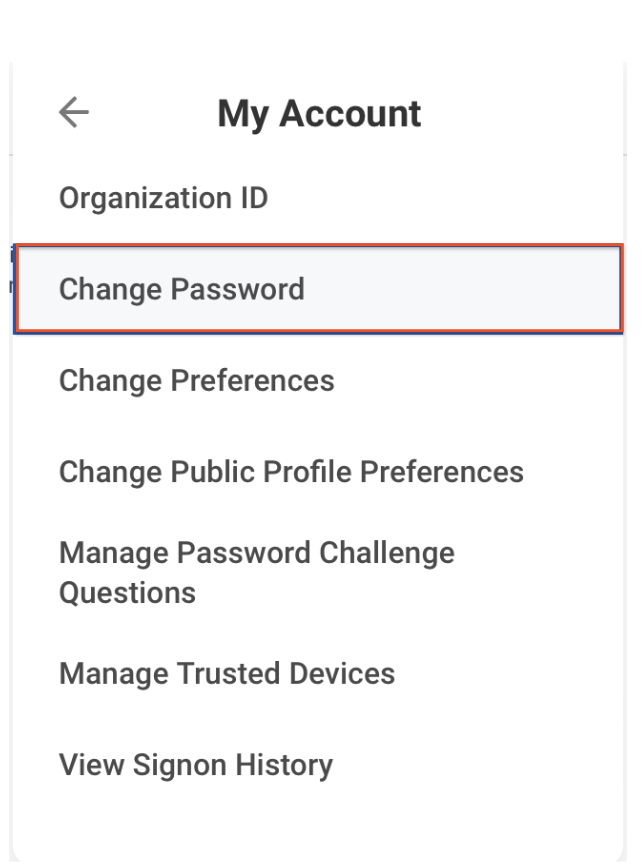Click the My Account heading

pyautogui.click(x=319, y=112)
